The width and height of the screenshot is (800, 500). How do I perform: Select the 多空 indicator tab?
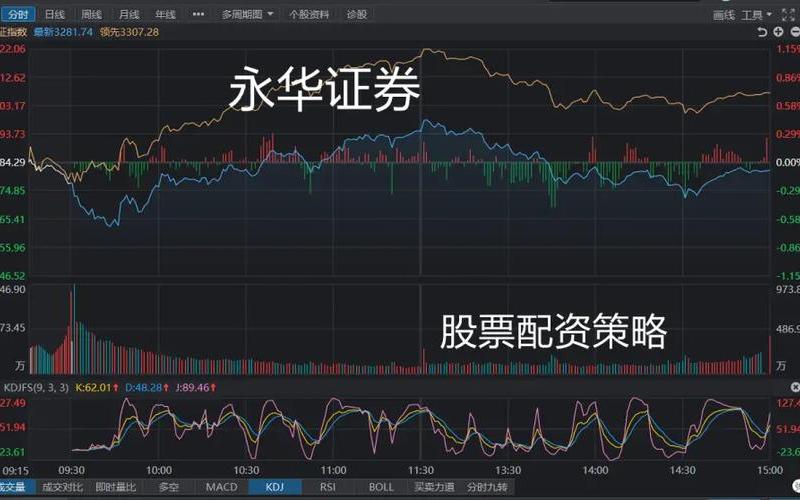pyautogui.click(x=169, y=487)
